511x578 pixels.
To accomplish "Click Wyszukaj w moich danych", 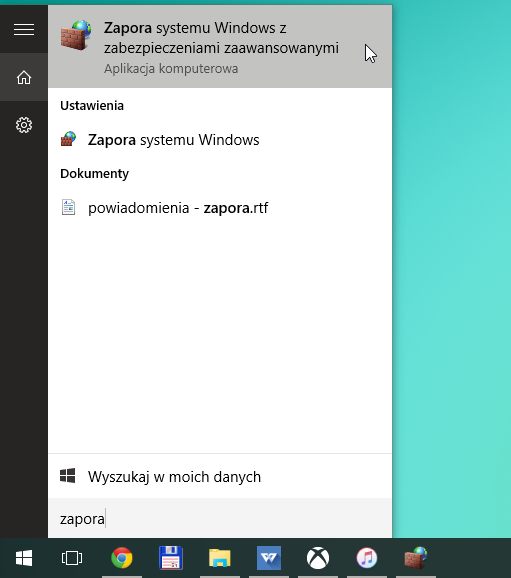I will pos(220,477).
